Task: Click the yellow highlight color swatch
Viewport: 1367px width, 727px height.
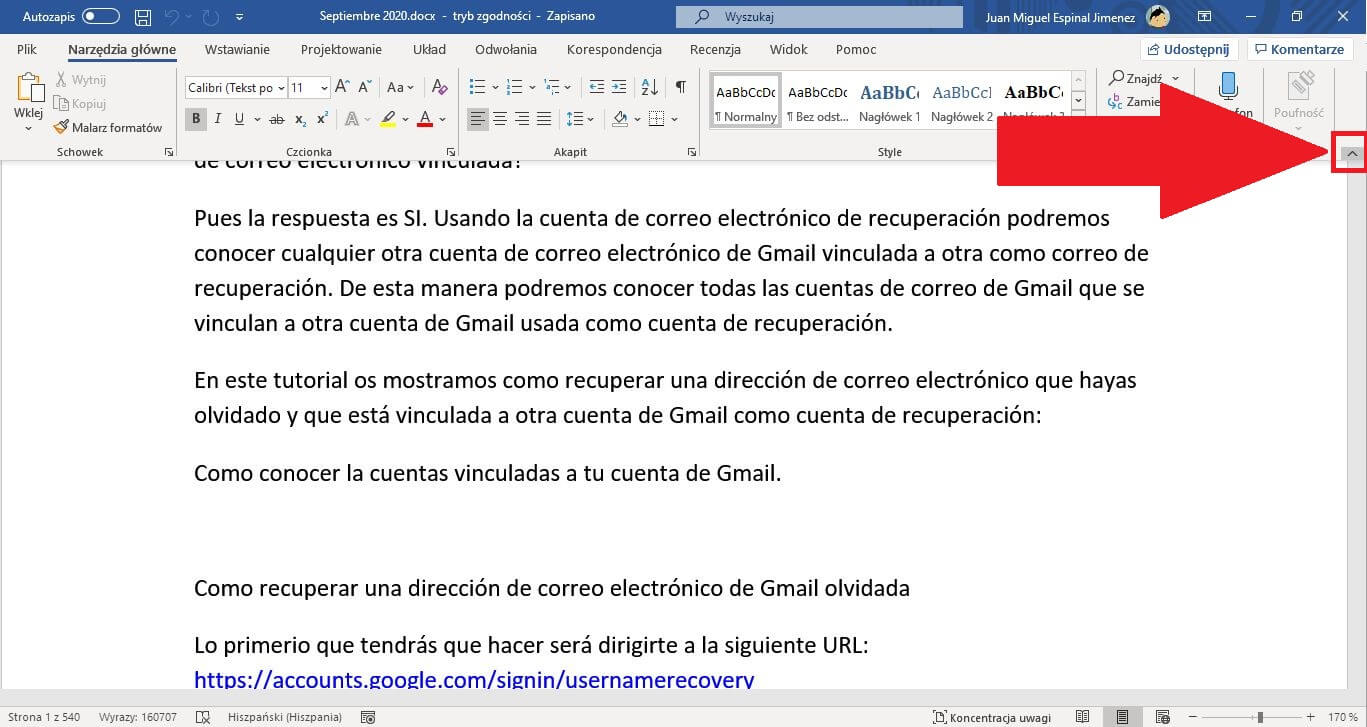Action: tap(389, 119)
